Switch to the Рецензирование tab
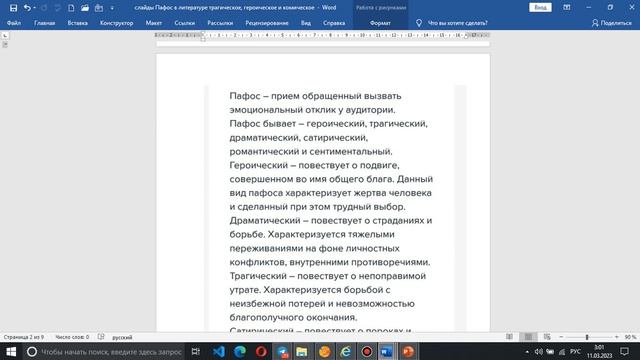The width and height of the screenshot is (640, 360). point(267,23)
